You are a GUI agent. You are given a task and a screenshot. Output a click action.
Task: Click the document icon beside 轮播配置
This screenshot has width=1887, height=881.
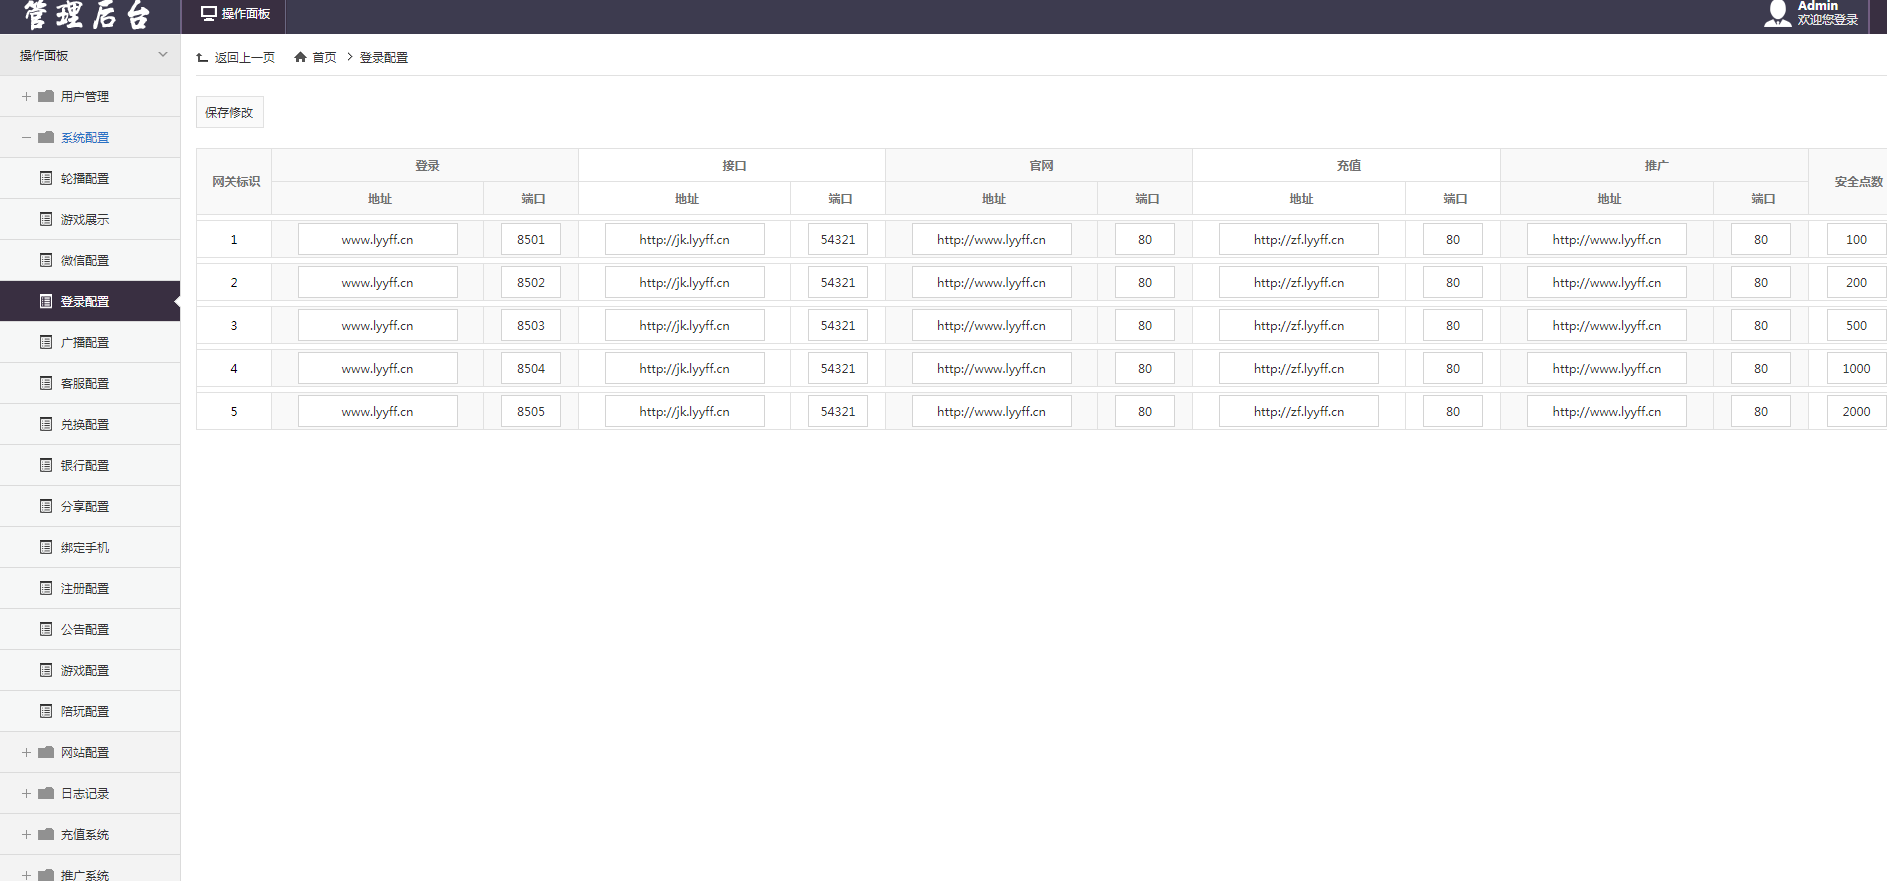click(46, 178)
